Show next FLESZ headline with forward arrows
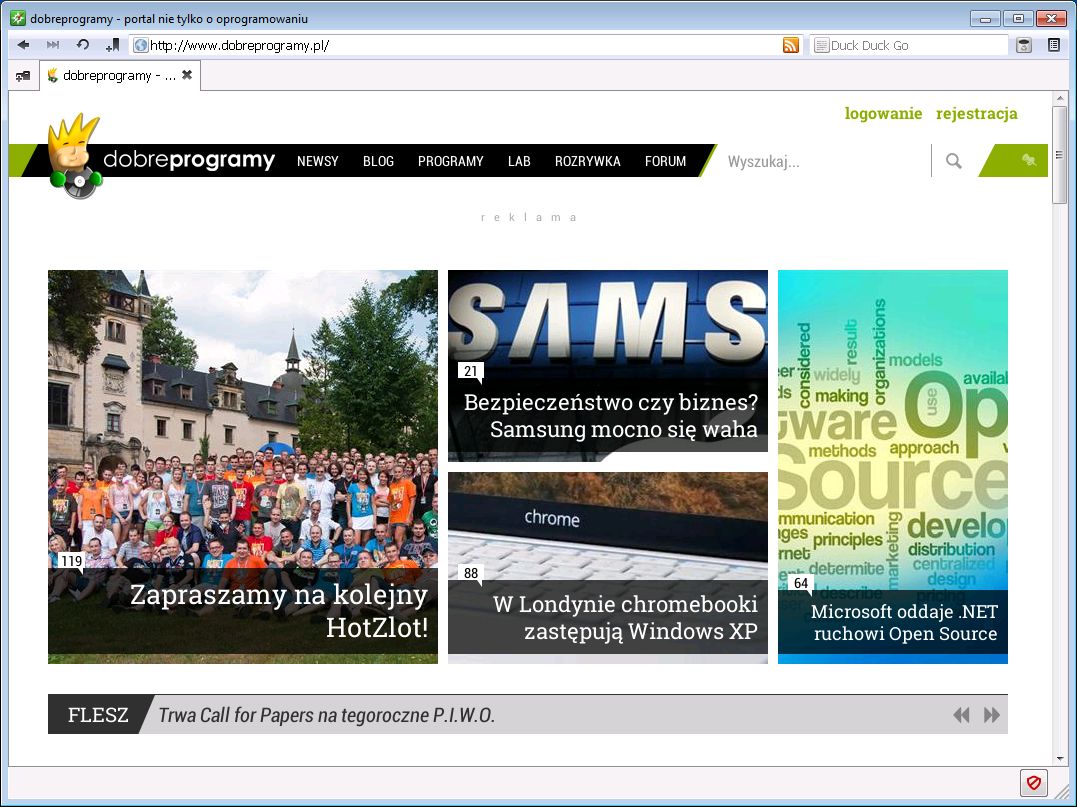The height and width of the screenshot is (807, 1077). pyautogui.click(x=992, y=715)
